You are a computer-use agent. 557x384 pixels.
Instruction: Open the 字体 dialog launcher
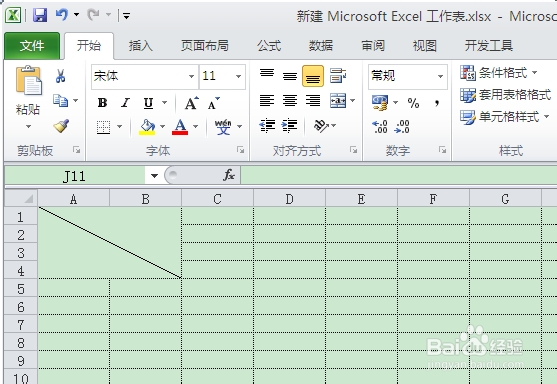pos(240,150)
